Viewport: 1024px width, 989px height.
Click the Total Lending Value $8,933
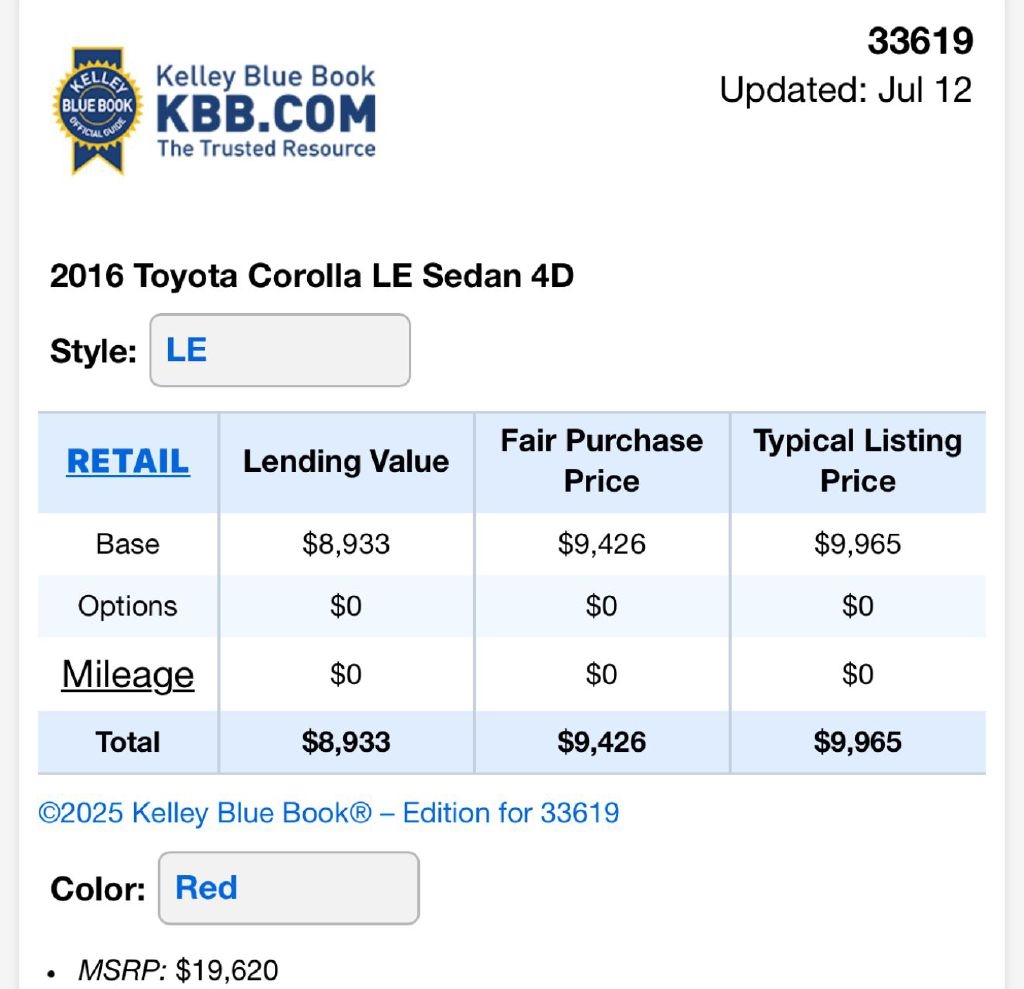point(346,742)
